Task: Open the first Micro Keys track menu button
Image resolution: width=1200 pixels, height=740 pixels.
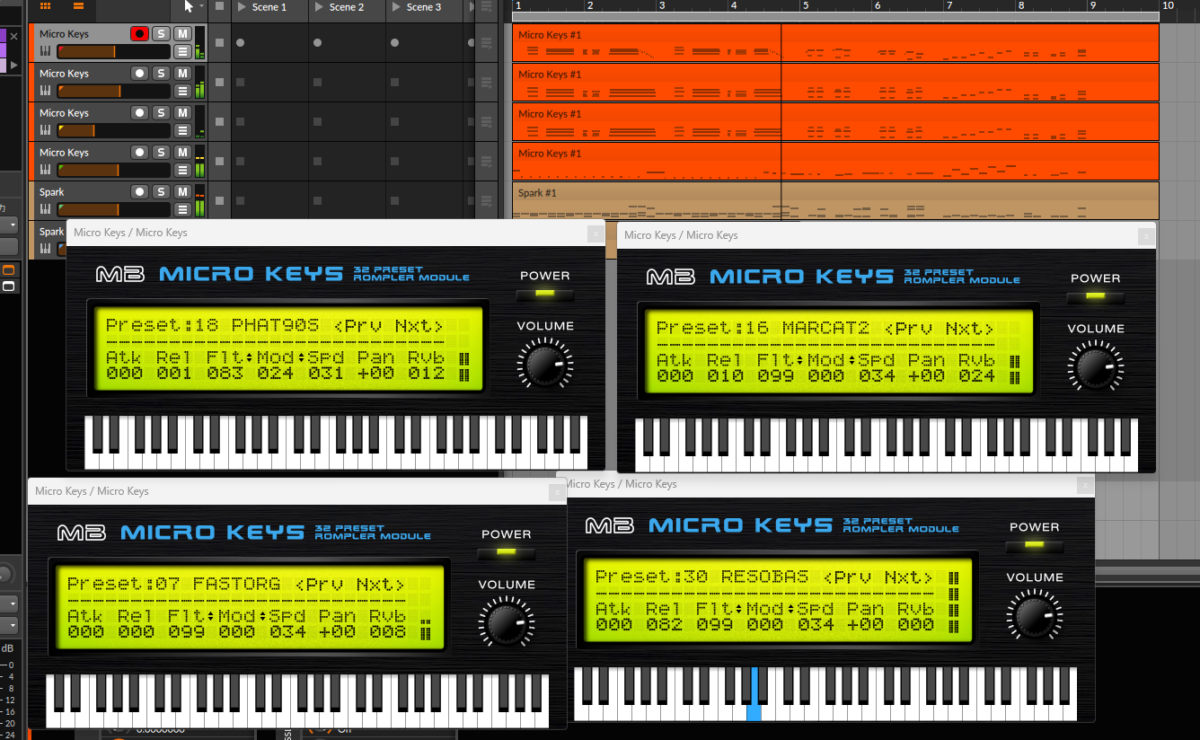Action: 182,51
